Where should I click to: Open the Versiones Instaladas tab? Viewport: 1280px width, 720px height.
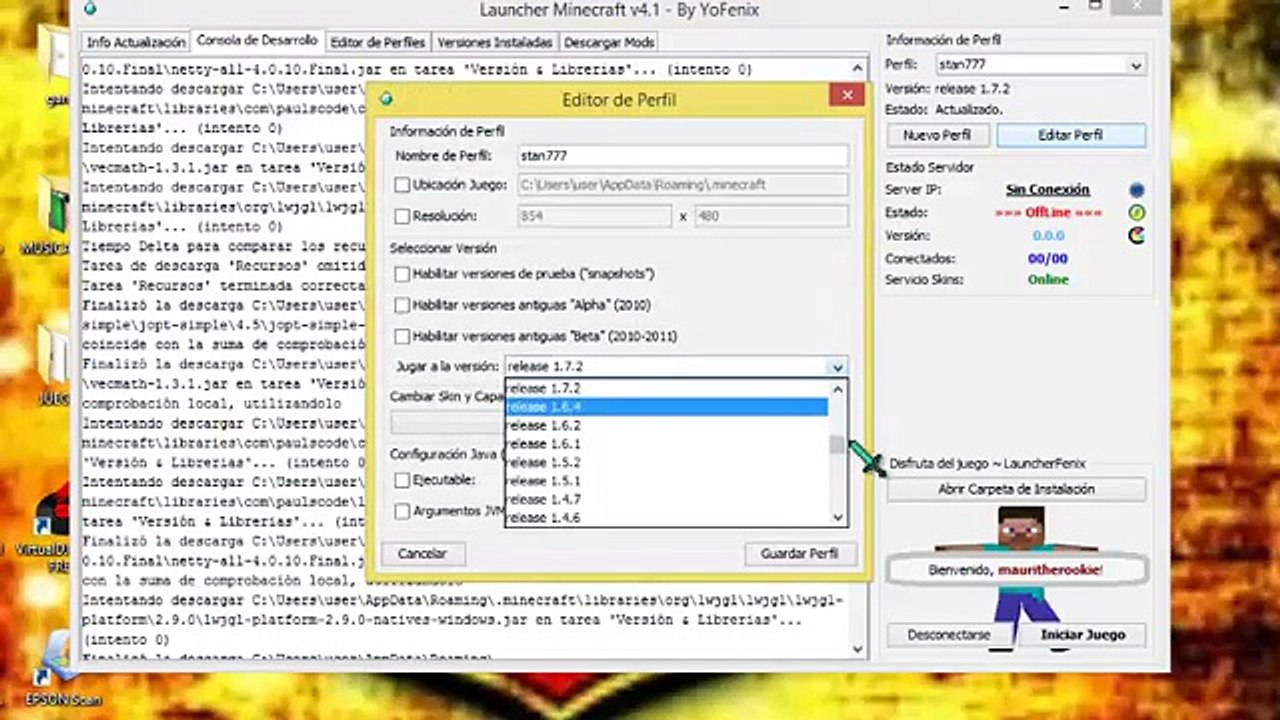pos(495,42)
